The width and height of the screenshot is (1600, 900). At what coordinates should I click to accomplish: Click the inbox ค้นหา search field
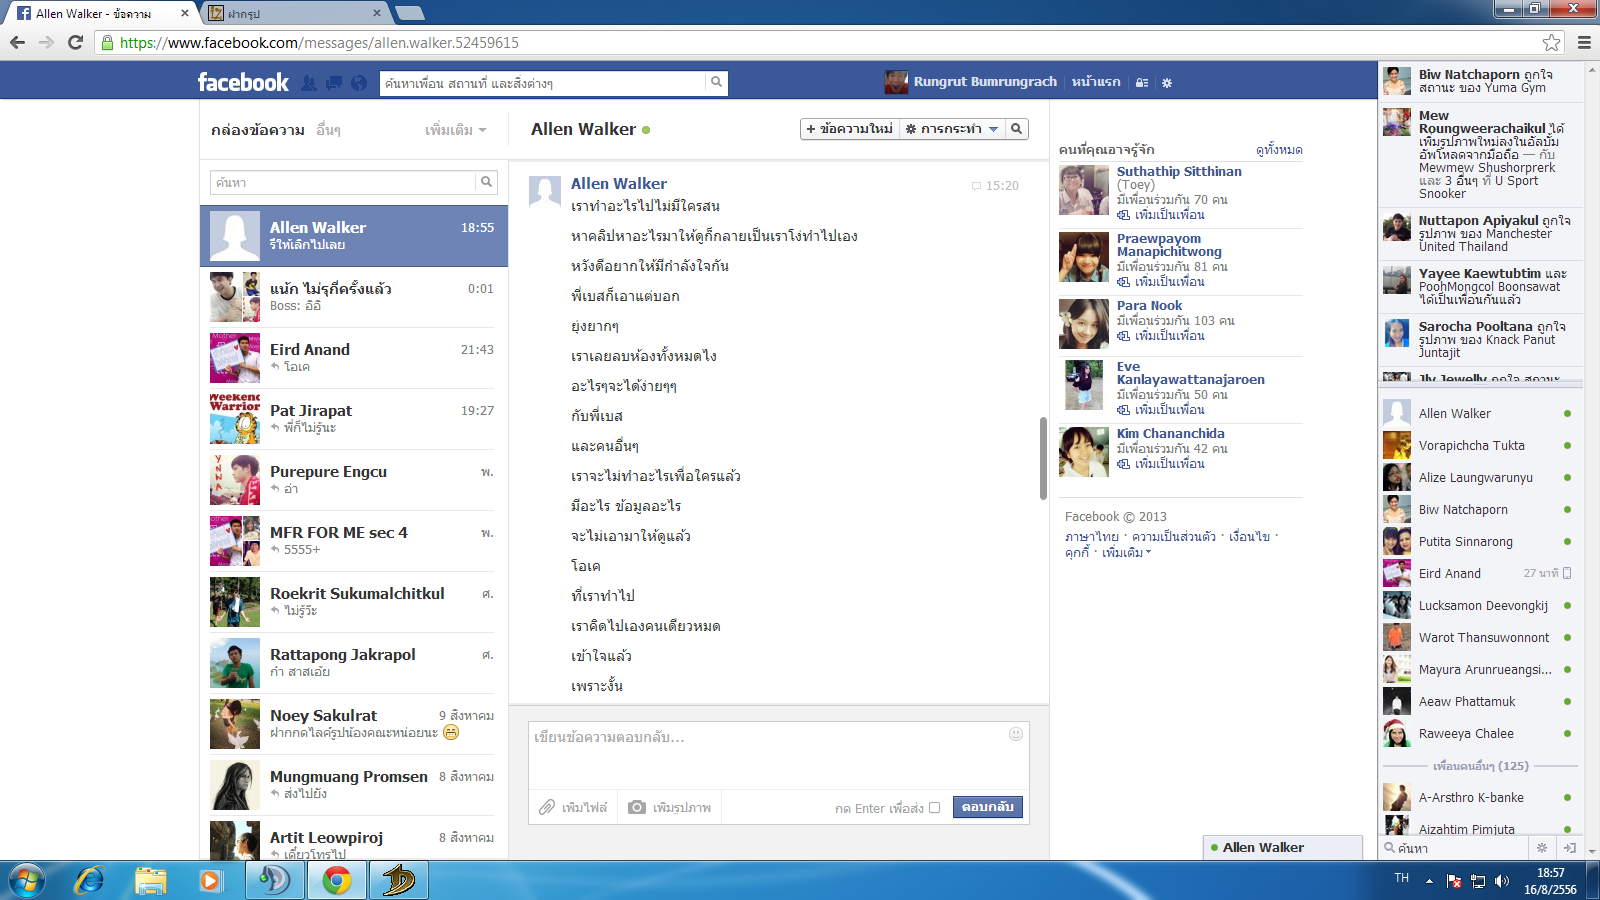click(343, 182)
